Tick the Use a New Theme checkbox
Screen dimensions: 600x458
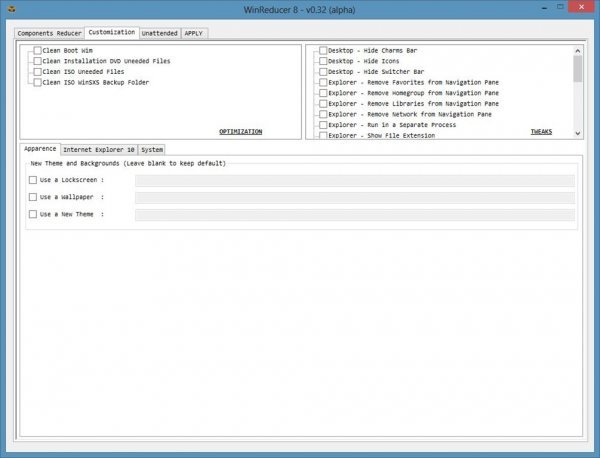pos(33,214)
